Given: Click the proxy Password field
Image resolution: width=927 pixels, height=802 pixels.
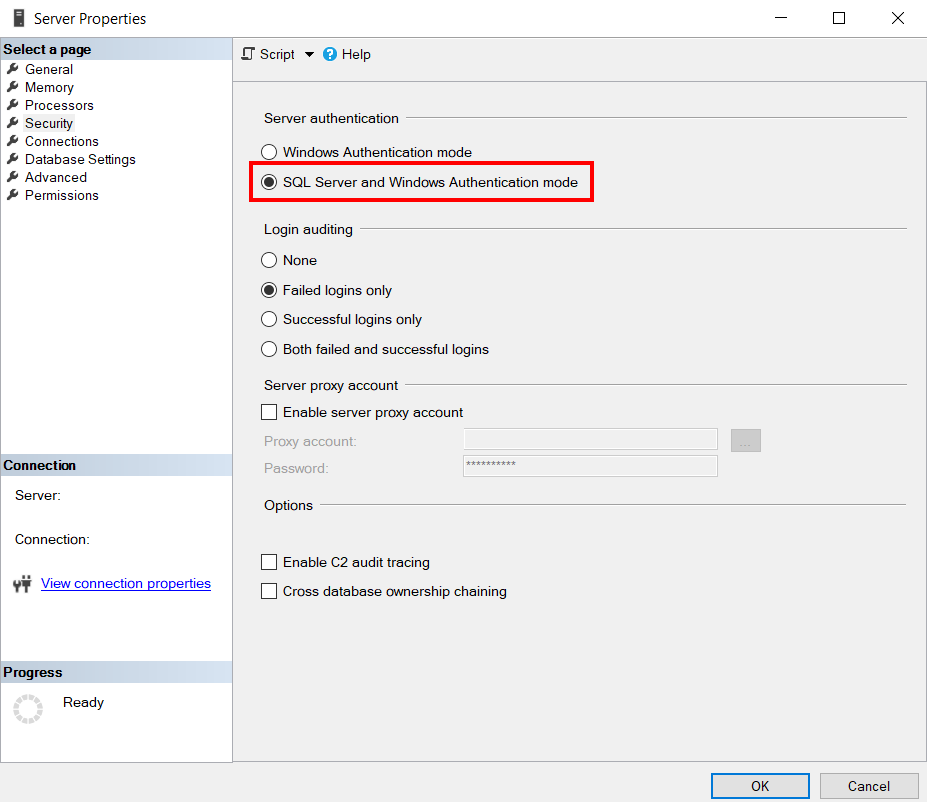Looking at the screenshot, I should (x=590, y=466).
